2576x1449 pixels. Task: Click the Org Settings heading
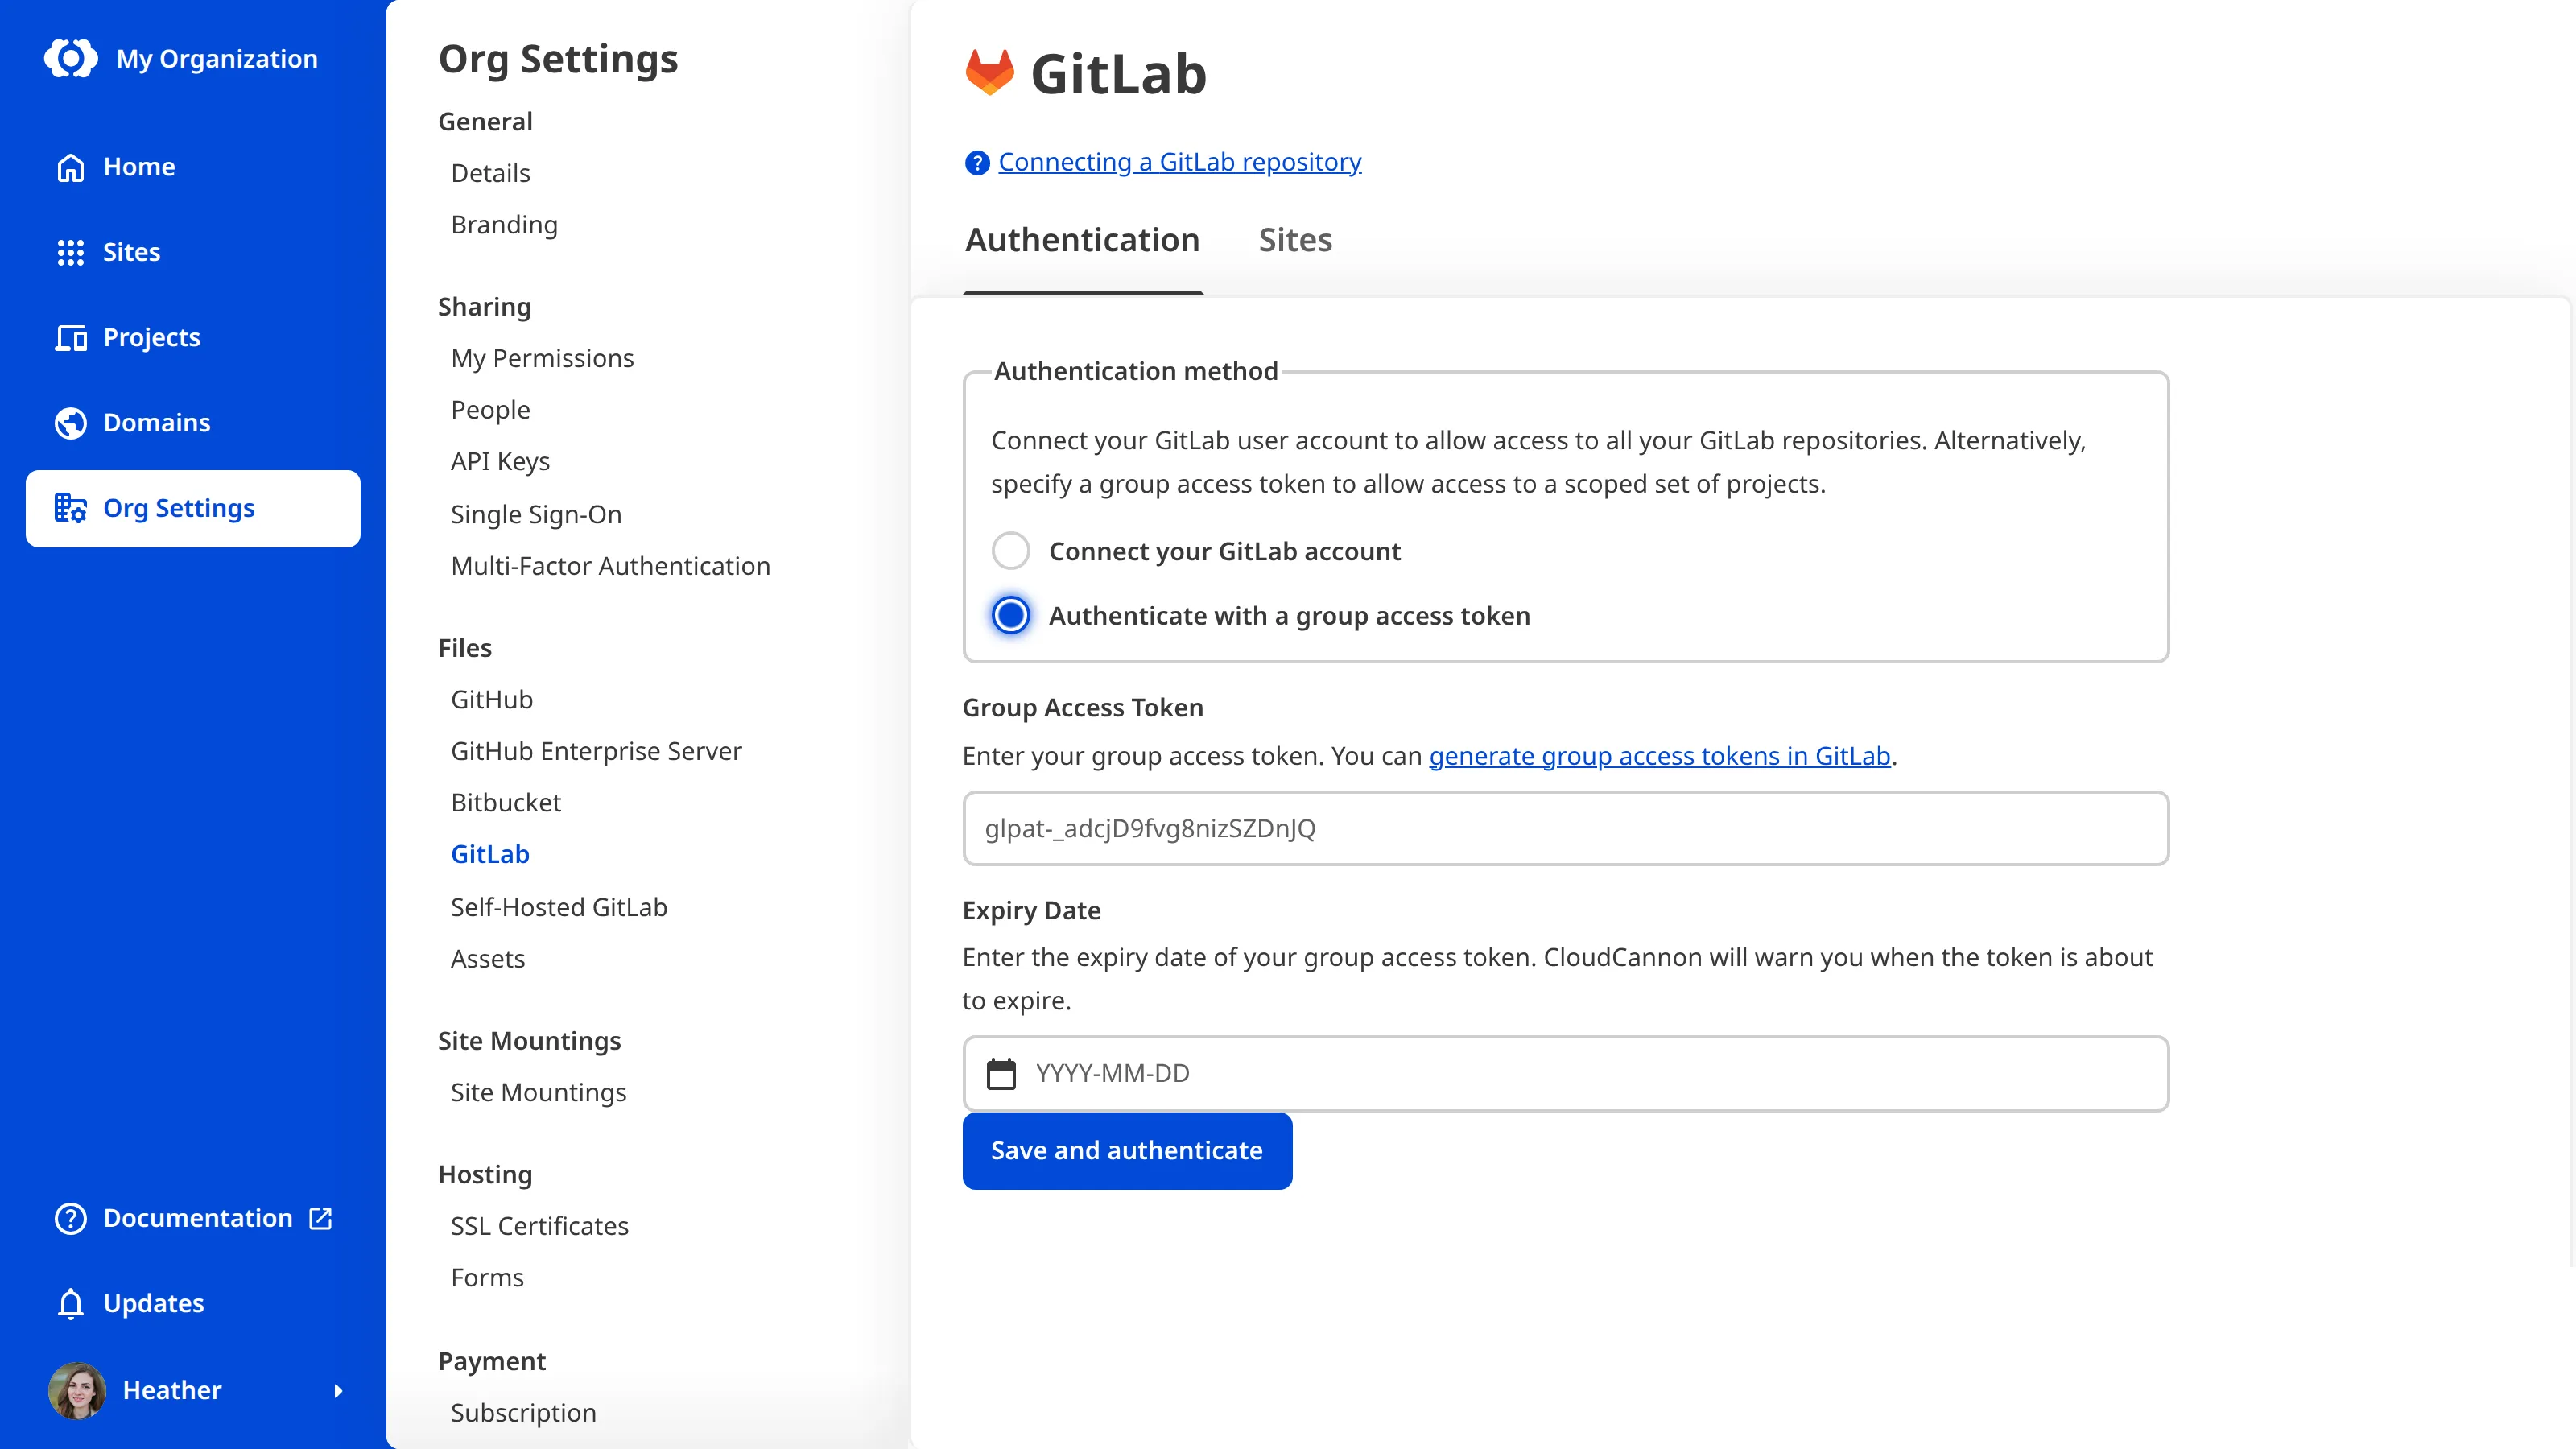558,59
